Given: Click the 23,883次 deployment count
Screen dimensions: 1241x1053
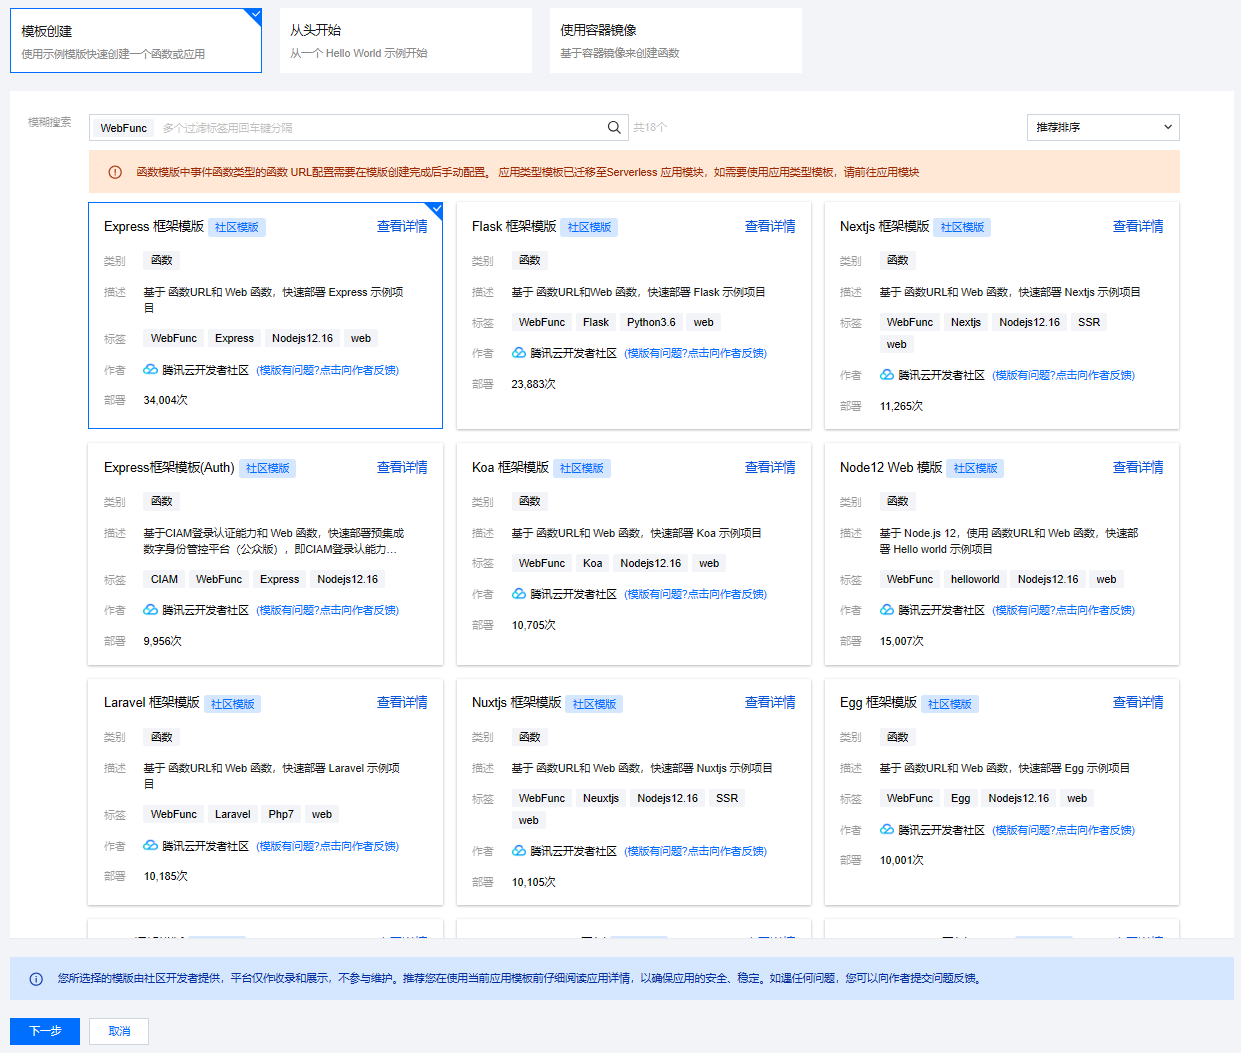Looking at the screenshot, I should coord(534,384).
